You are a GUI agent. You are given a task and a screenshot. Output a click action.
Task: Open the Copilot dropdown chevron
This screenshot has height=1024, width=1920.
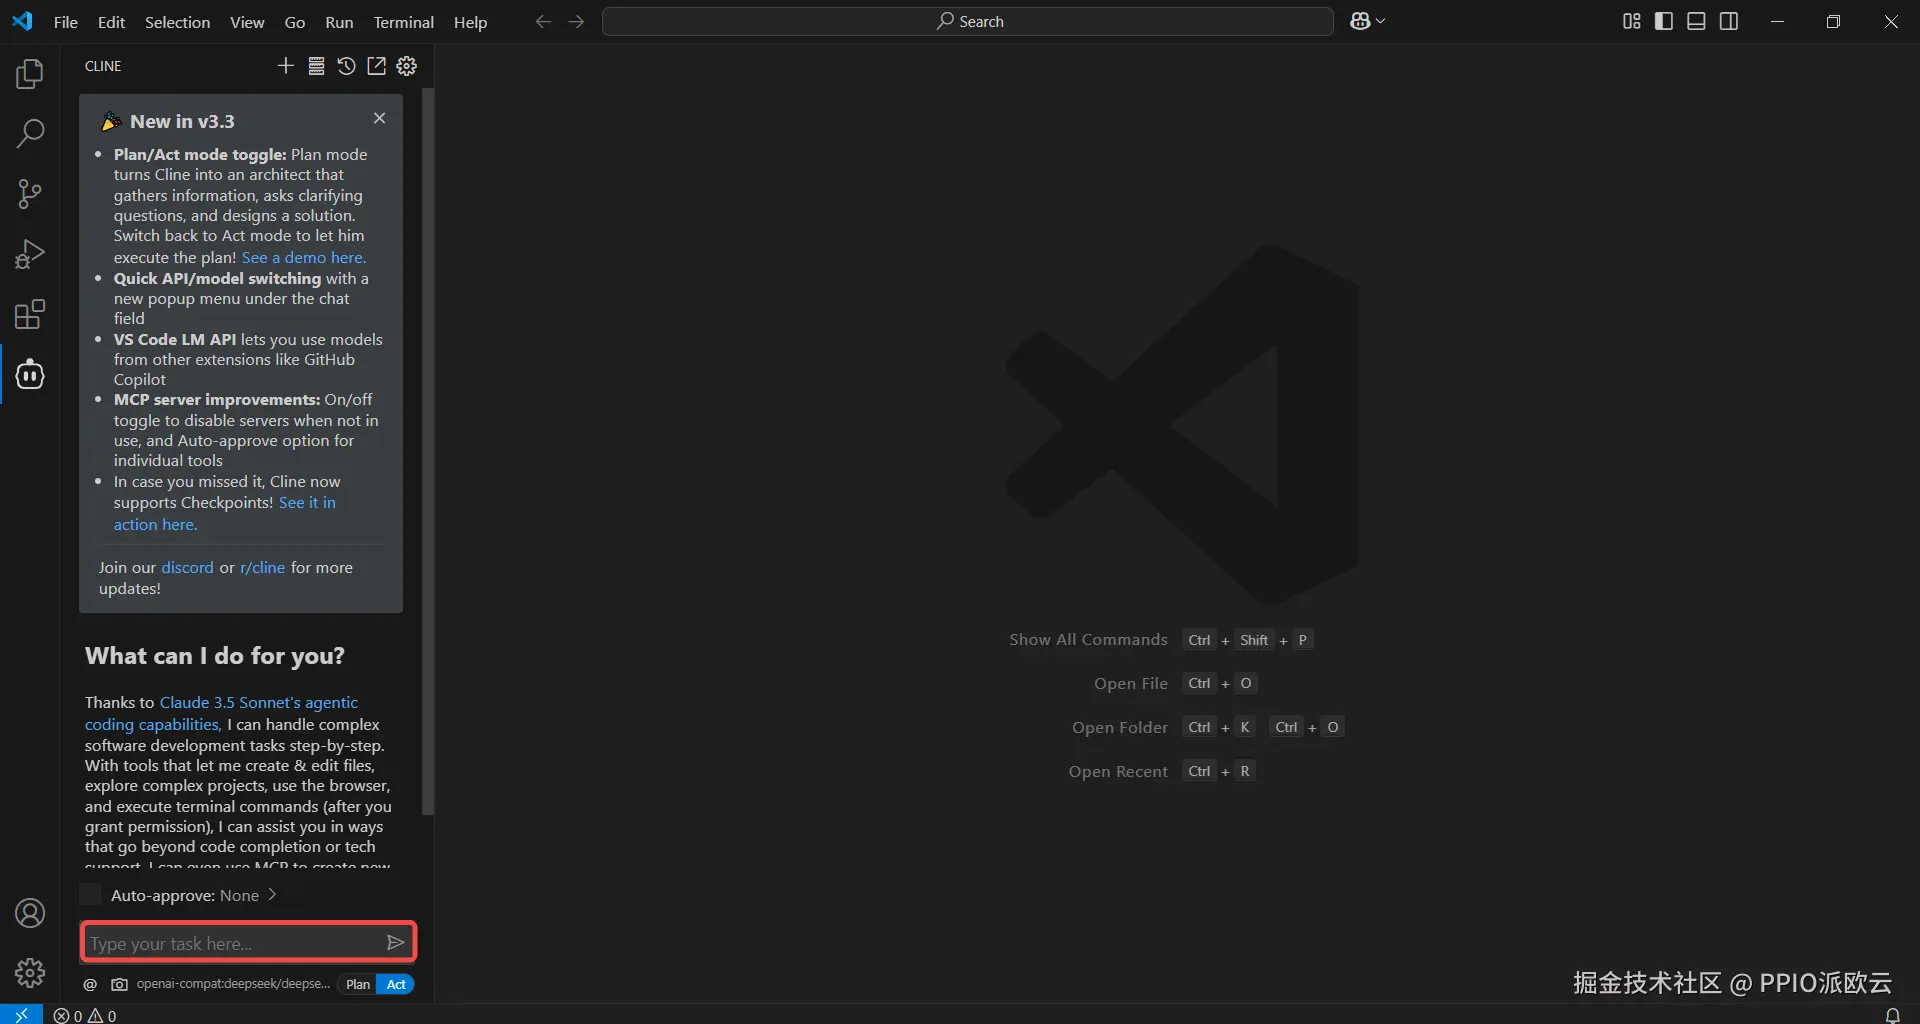coord(1381,21)
